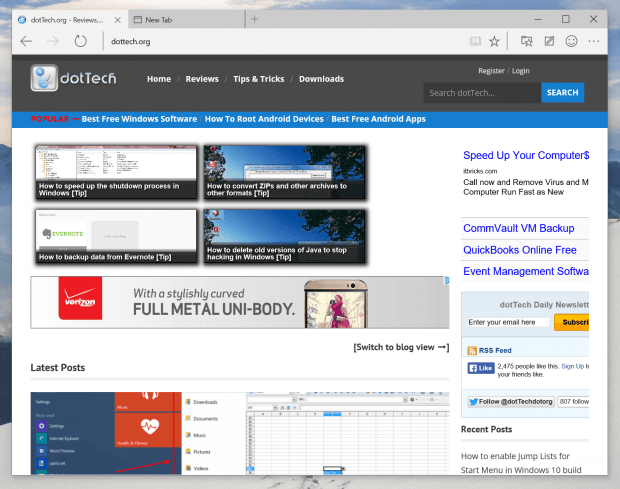Add page to favorites star icon

point(494,41)
